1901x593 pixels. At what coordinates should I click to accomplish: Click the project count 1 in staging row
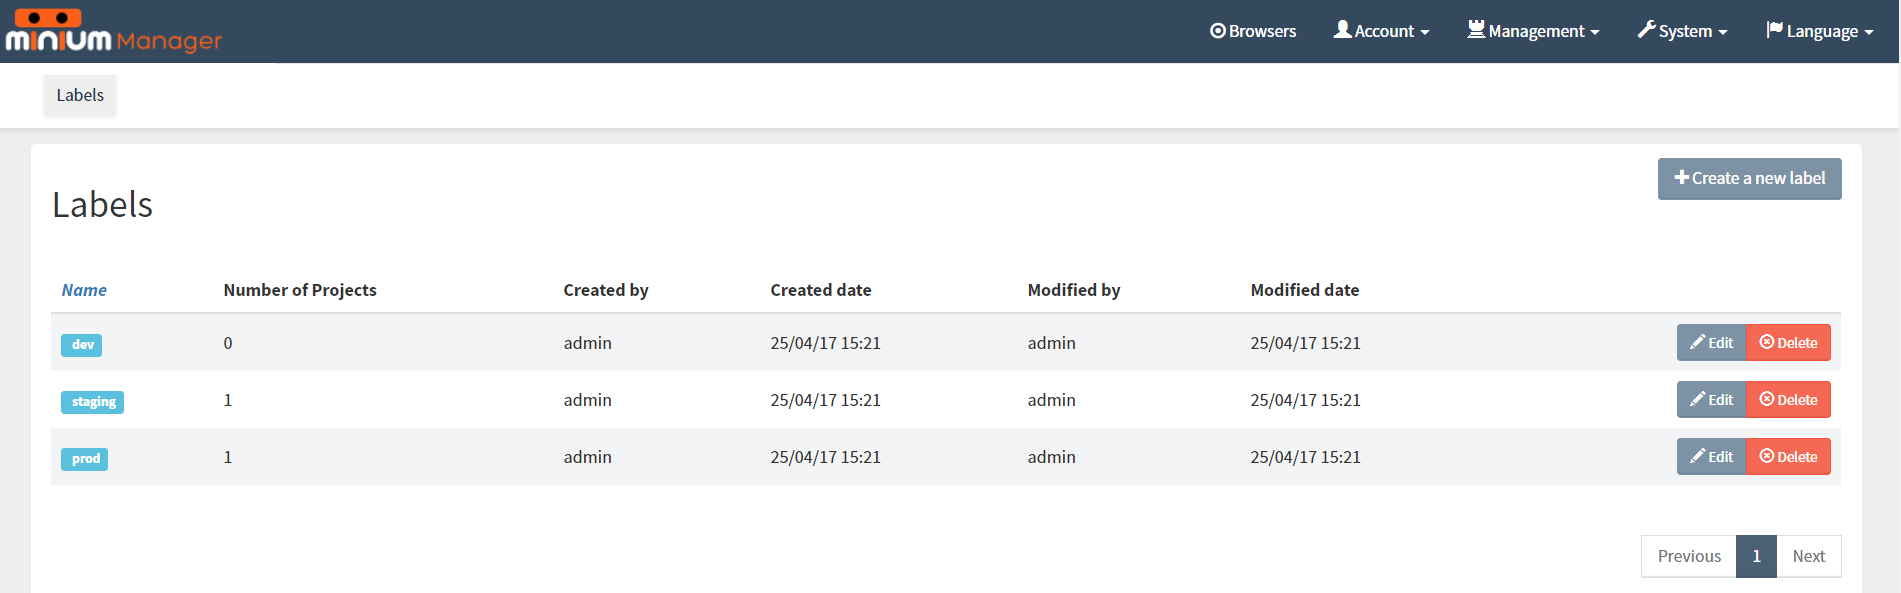pyautogui.click(x=228, y=400)
